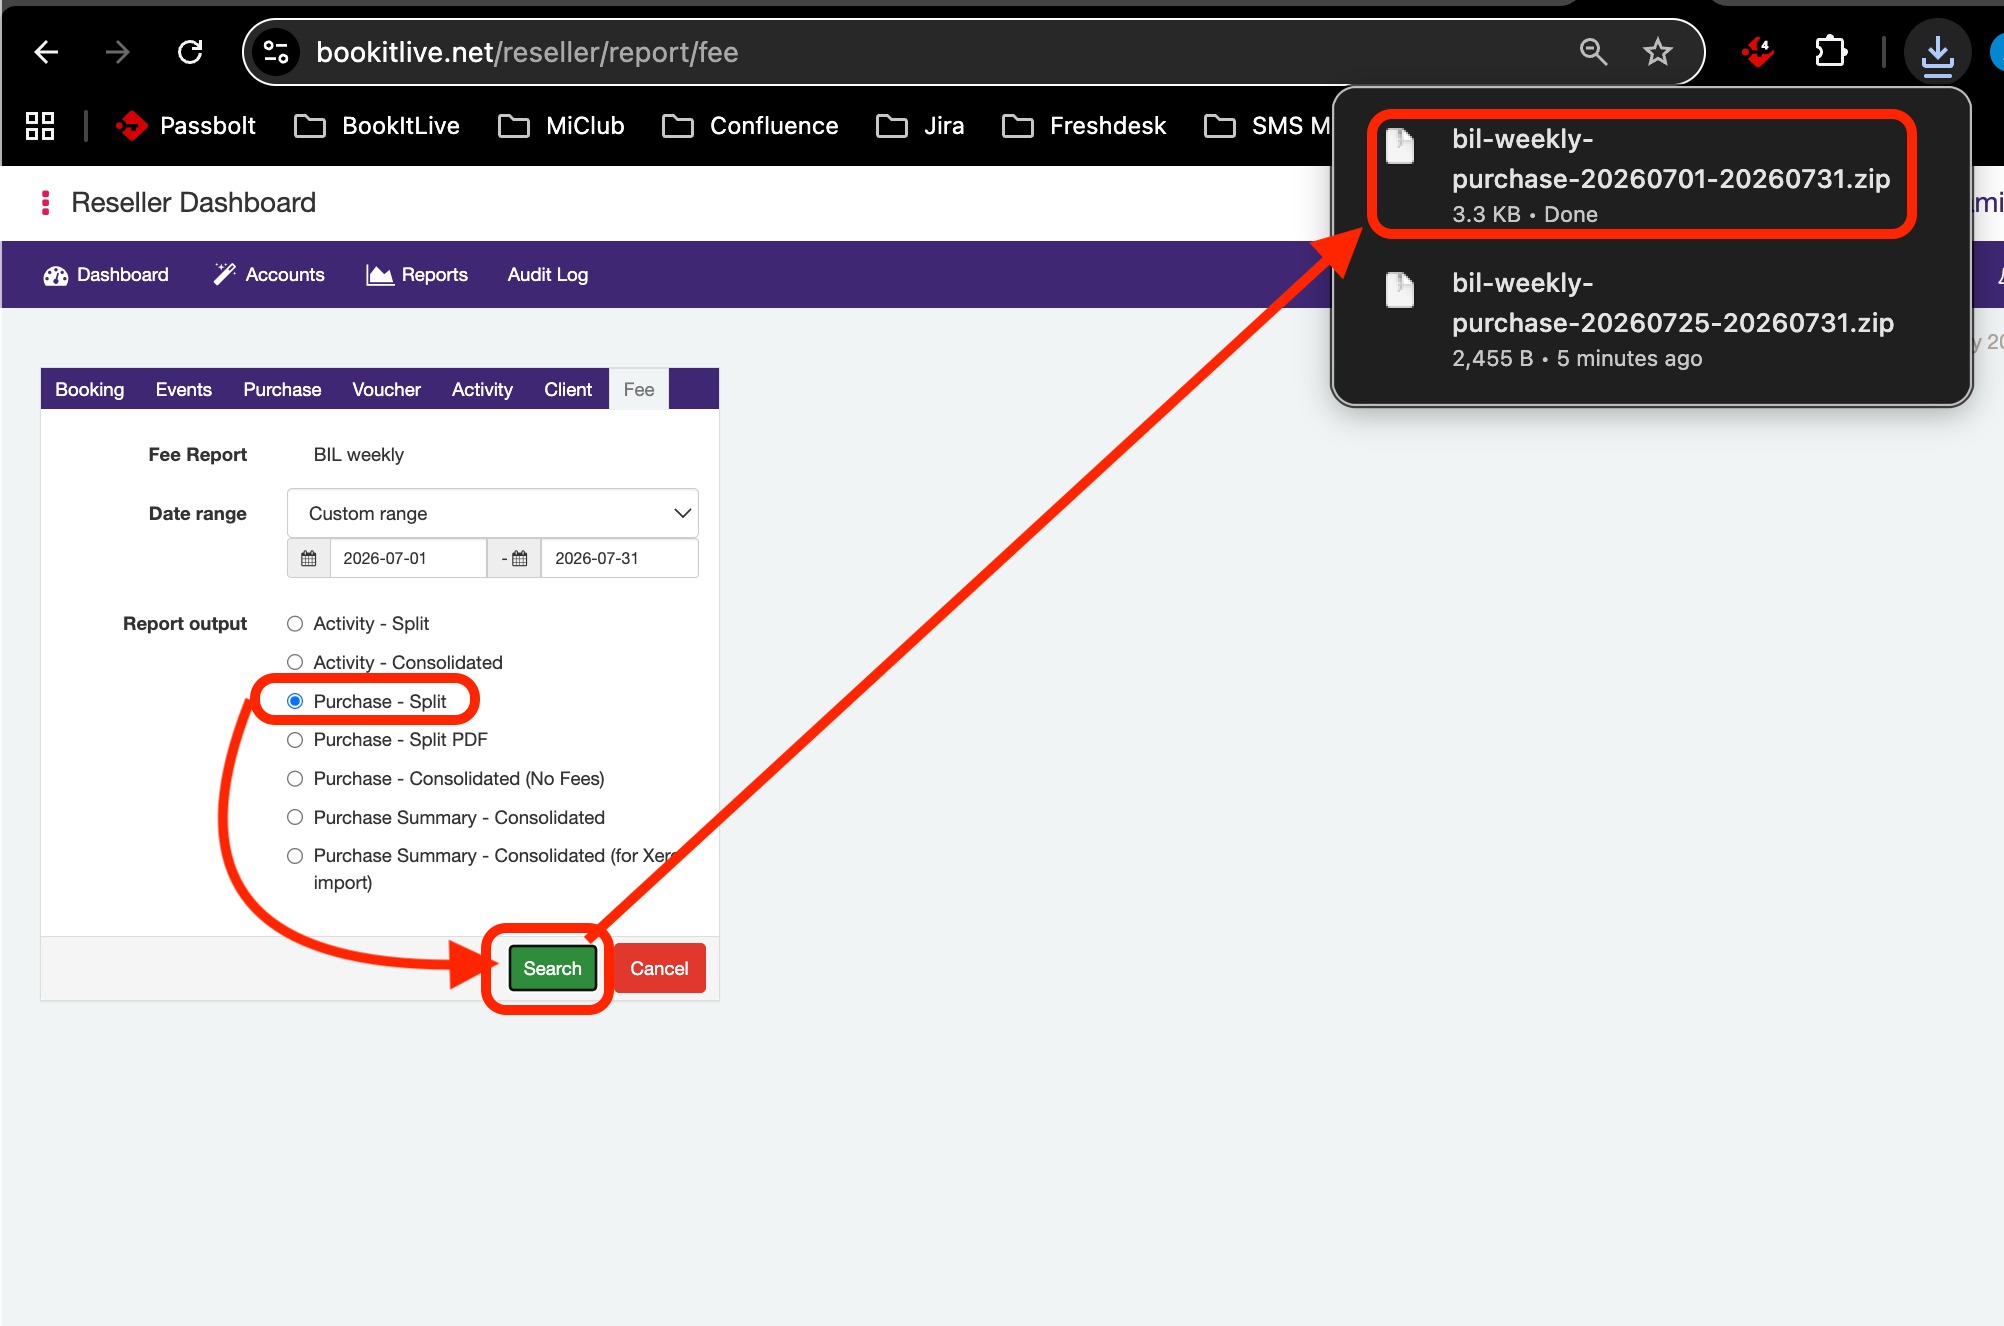The height and width of the screenshot is (1326, 2004).
Task: Toggle the downloads icon in the toolbar
Action: click(1937, 54)
